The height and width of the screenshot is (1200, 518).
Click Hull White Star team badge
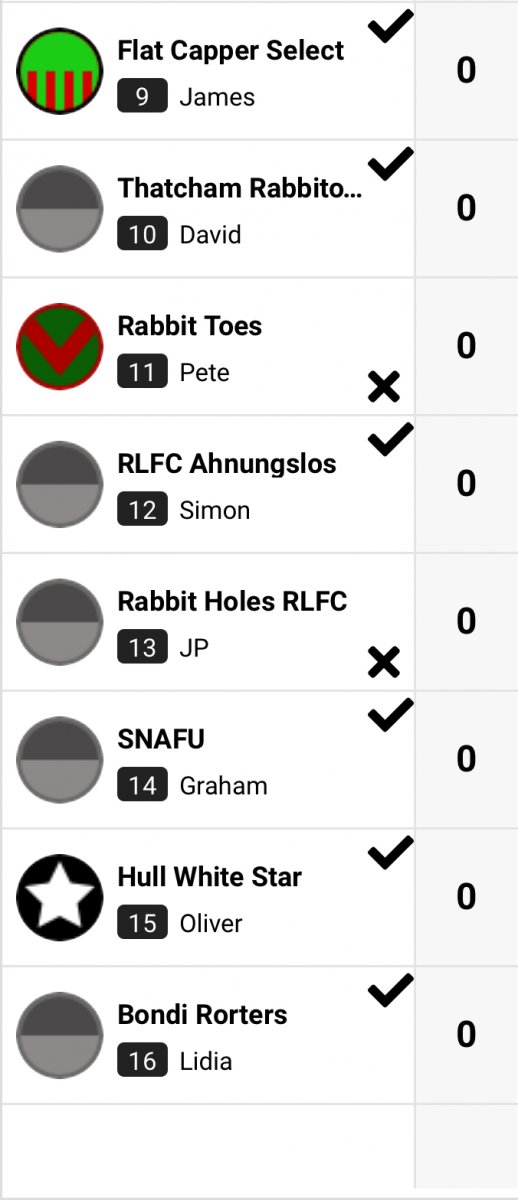60,898
